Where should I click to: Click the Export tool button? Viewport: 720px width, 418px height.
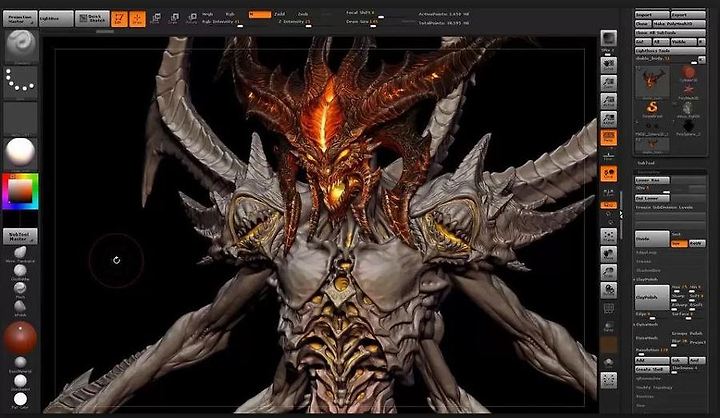pos(688,15)
